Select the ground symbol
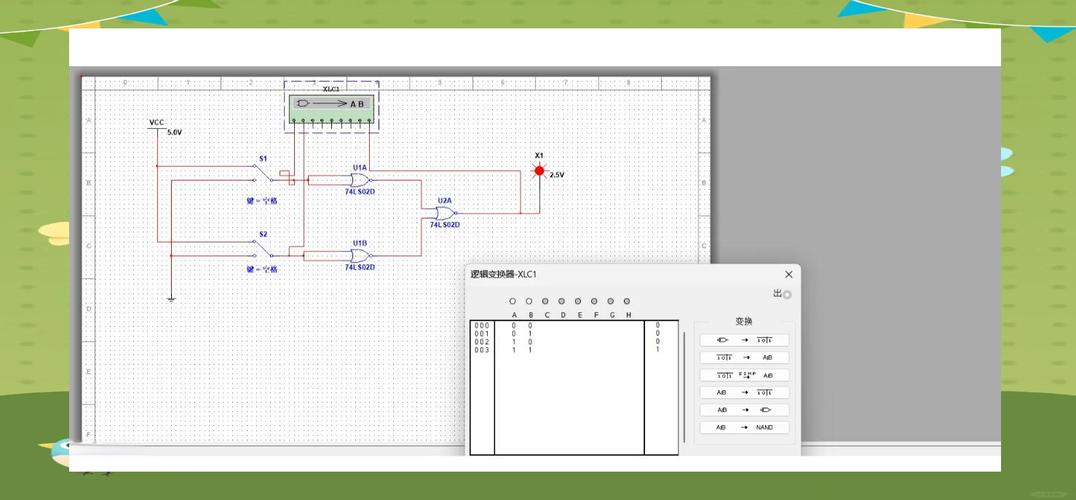Viewport: 1076px width, 500px height. (171, 298)
